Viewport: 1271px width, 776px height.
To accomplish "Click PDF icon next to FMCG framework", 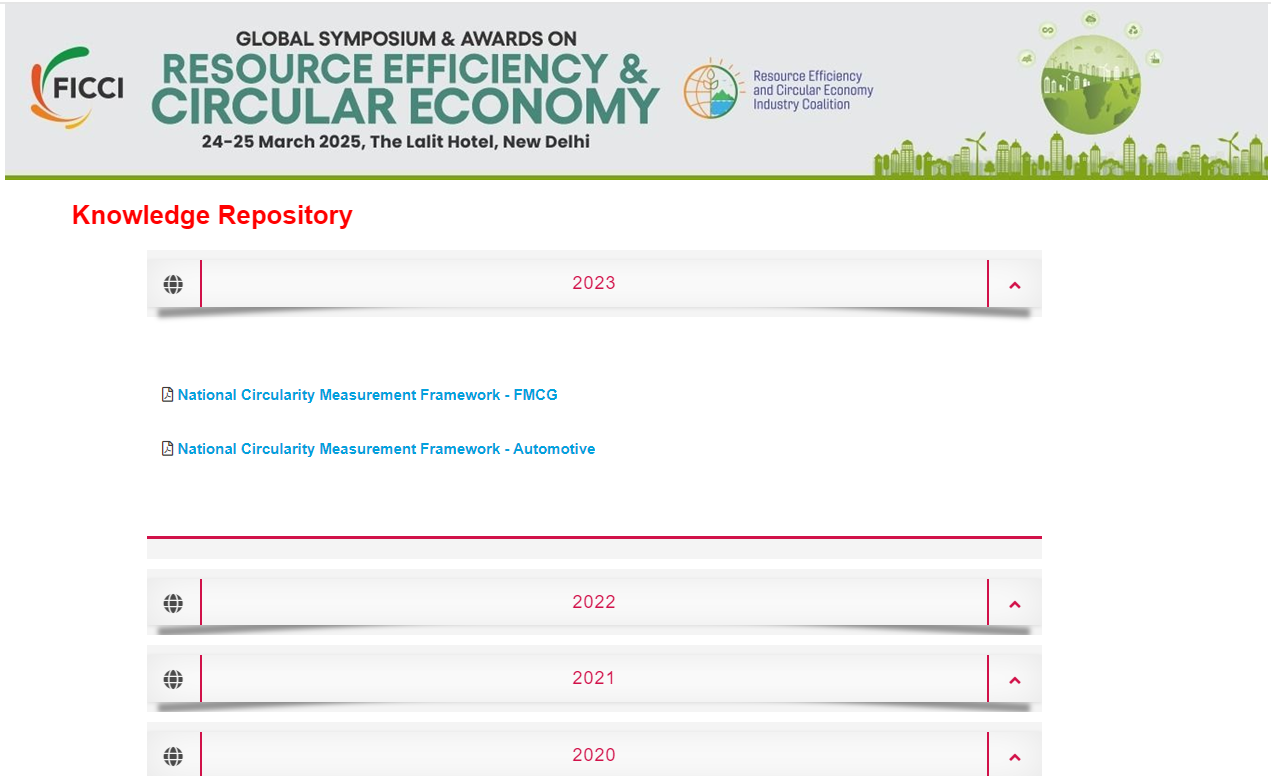I will (168, 395).
